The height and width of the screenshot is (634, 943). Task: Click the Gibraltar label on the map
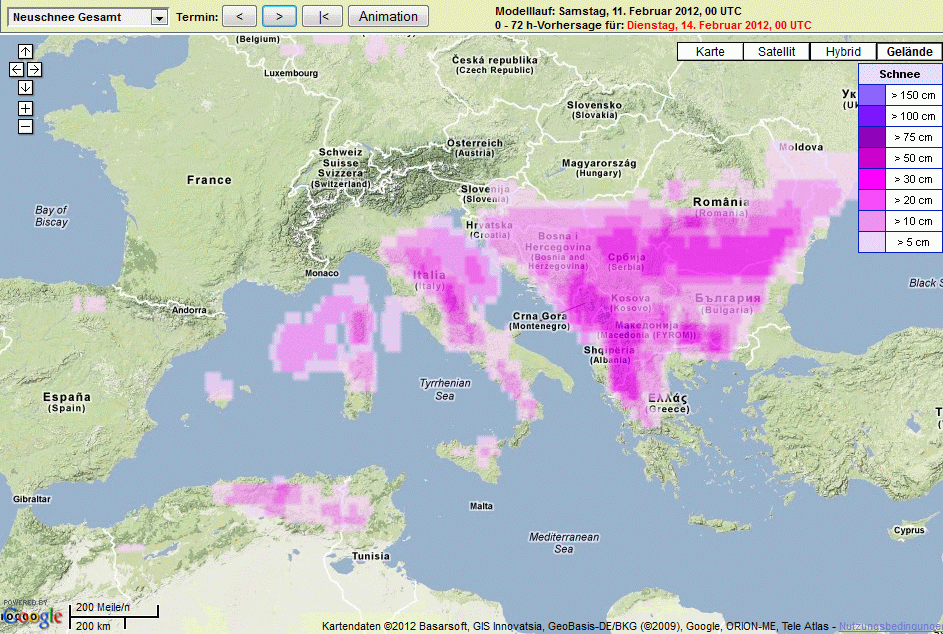[32, 499]
